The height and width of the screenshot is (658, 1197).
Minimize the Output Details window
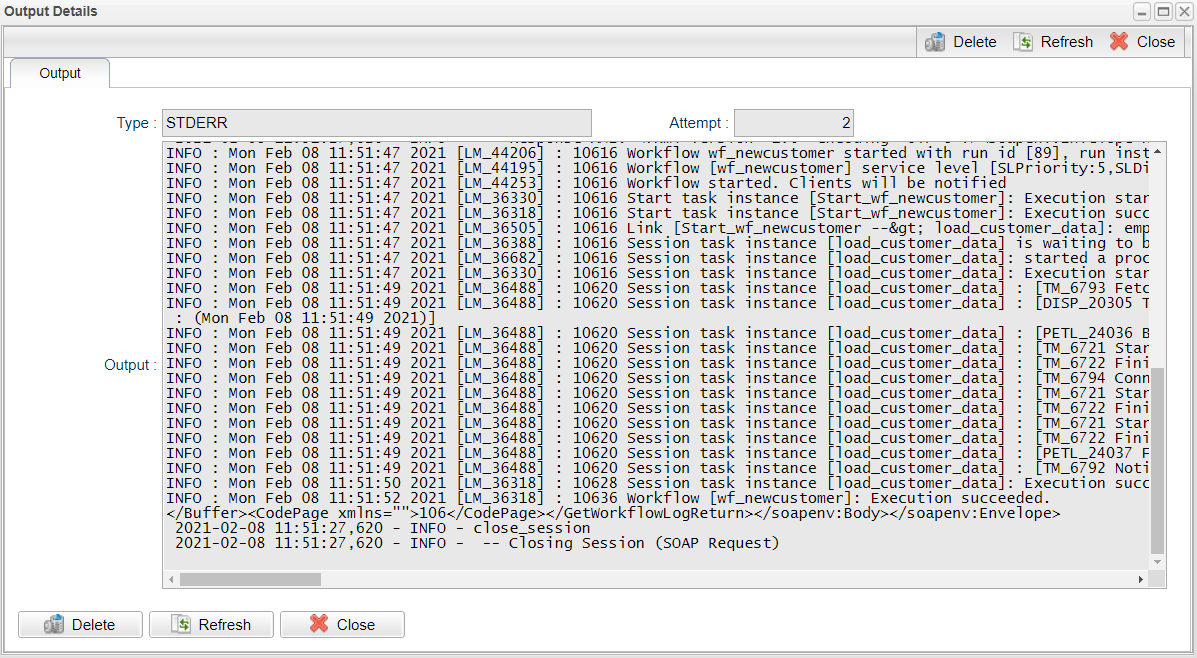tap(1143, 11)
